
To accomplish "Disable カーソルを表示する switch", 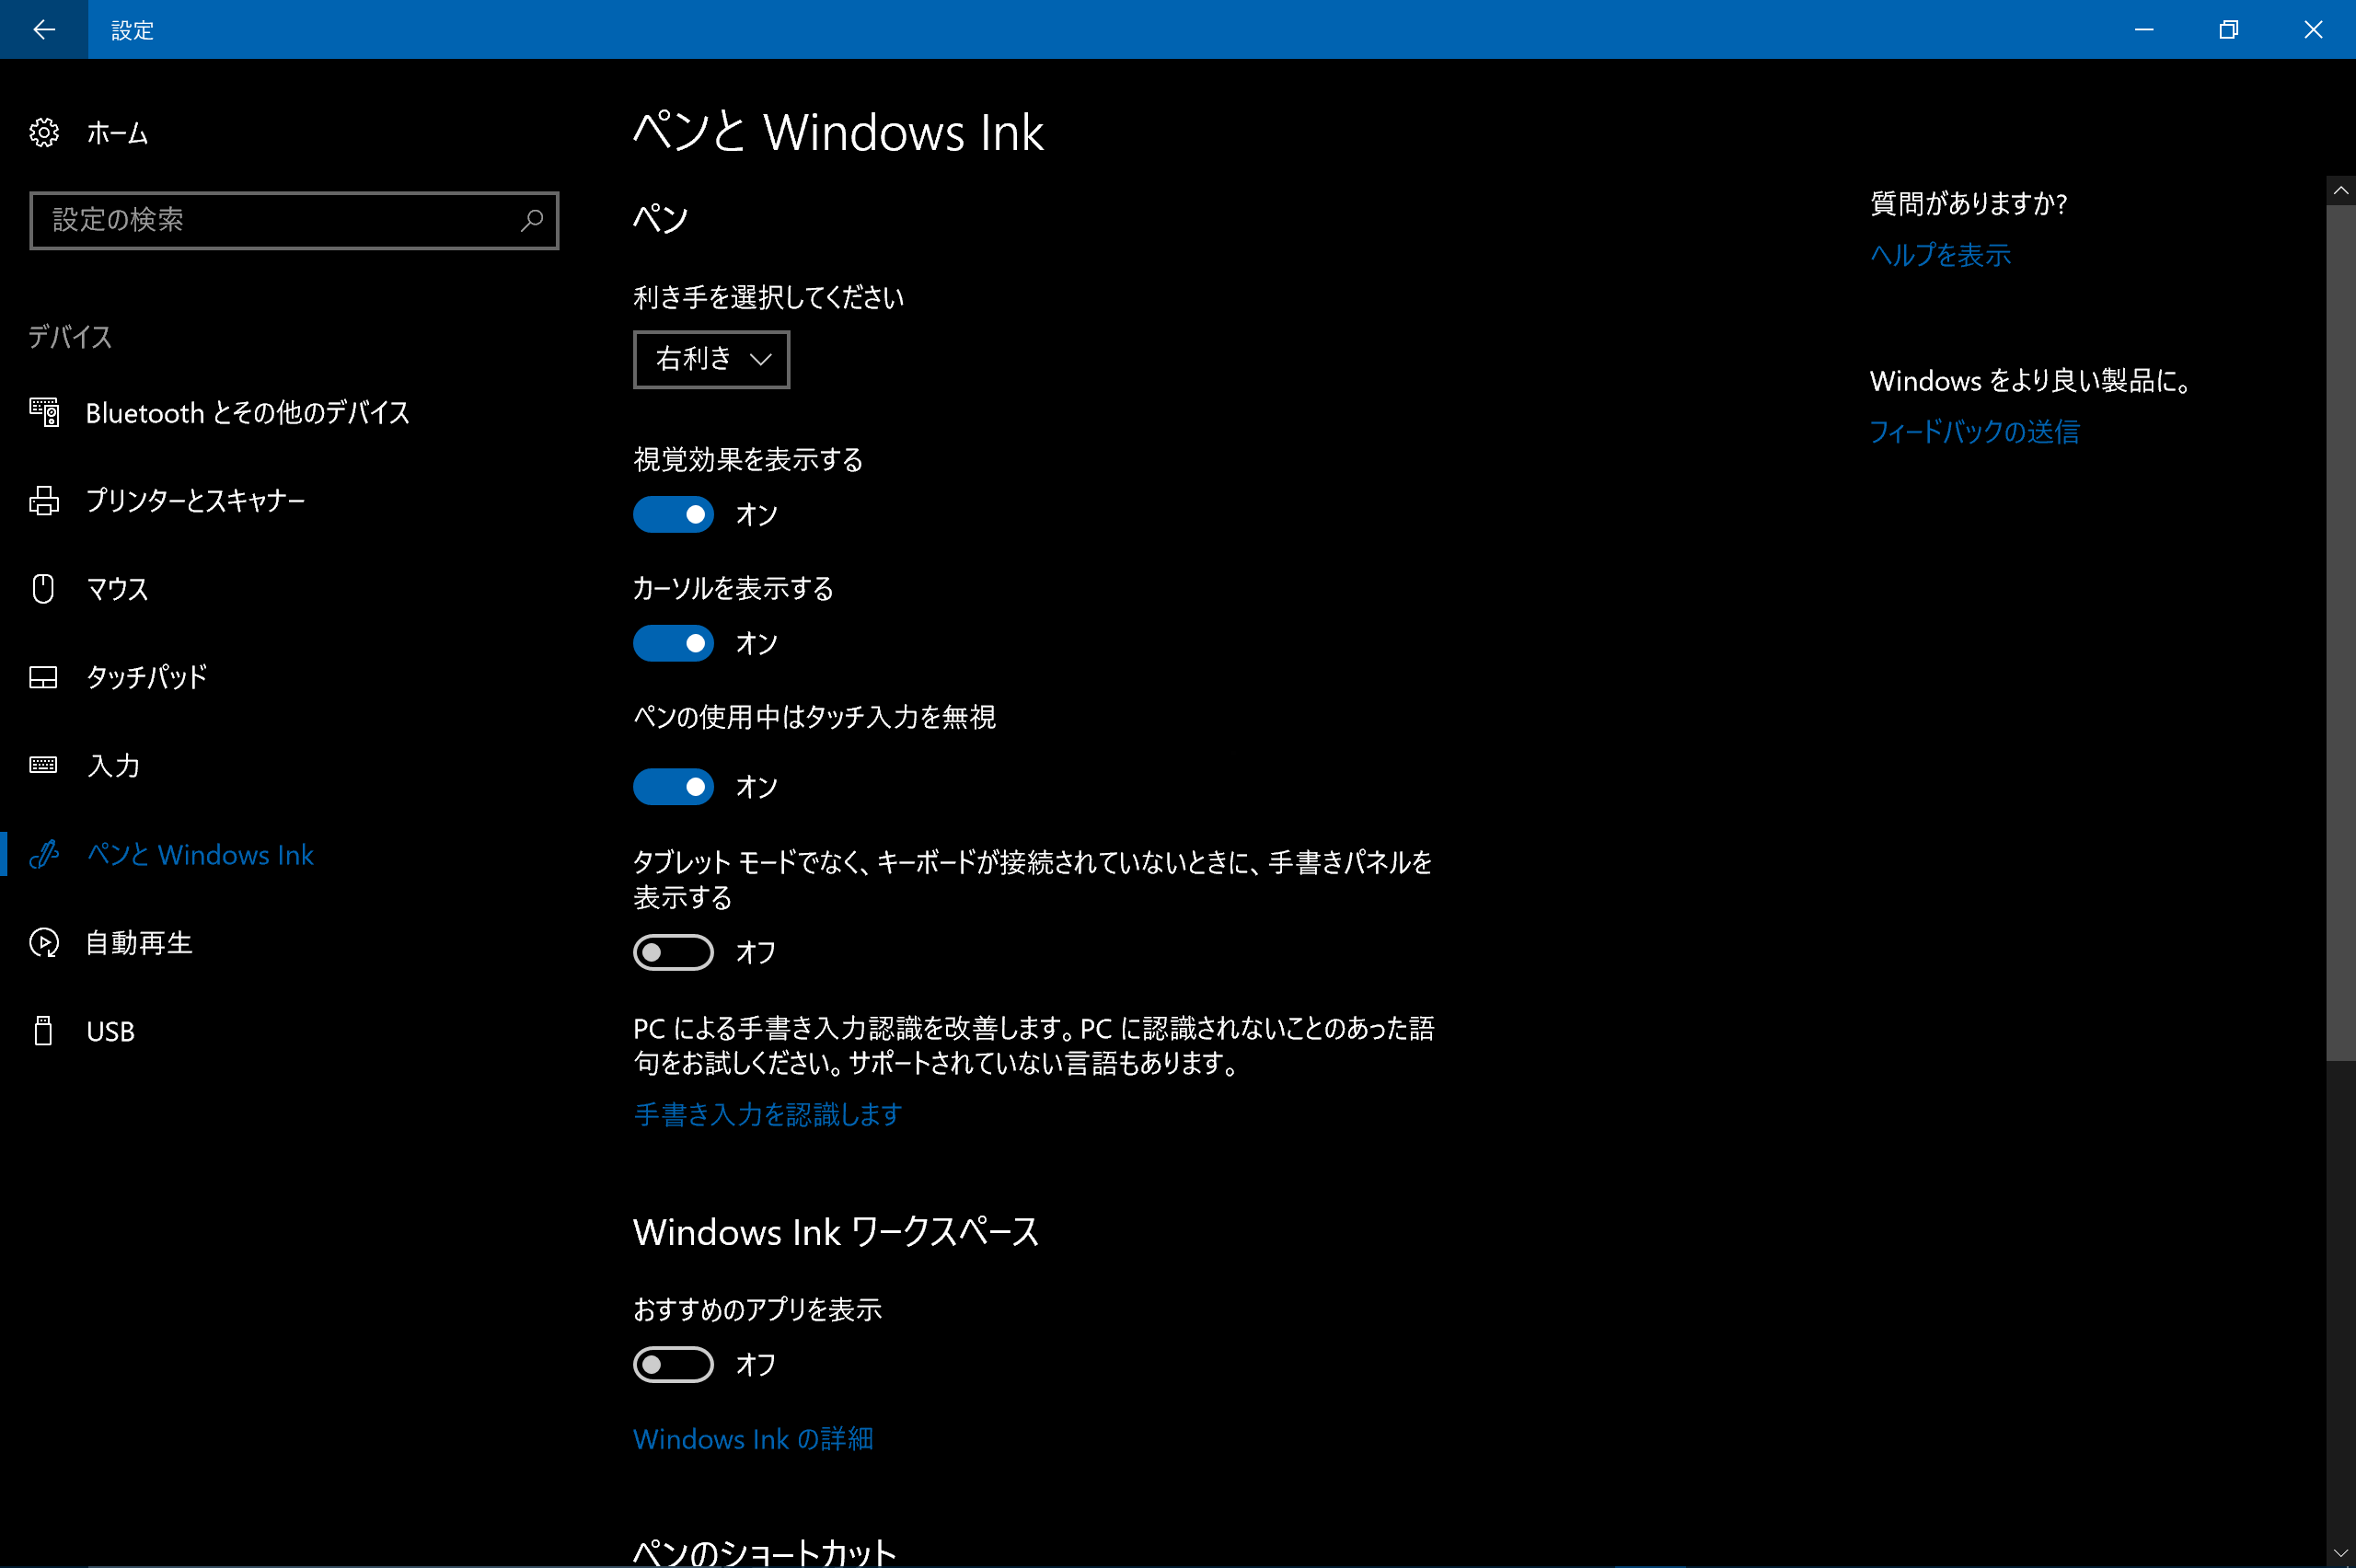I will pyautogui.click(x=673, y=643).
